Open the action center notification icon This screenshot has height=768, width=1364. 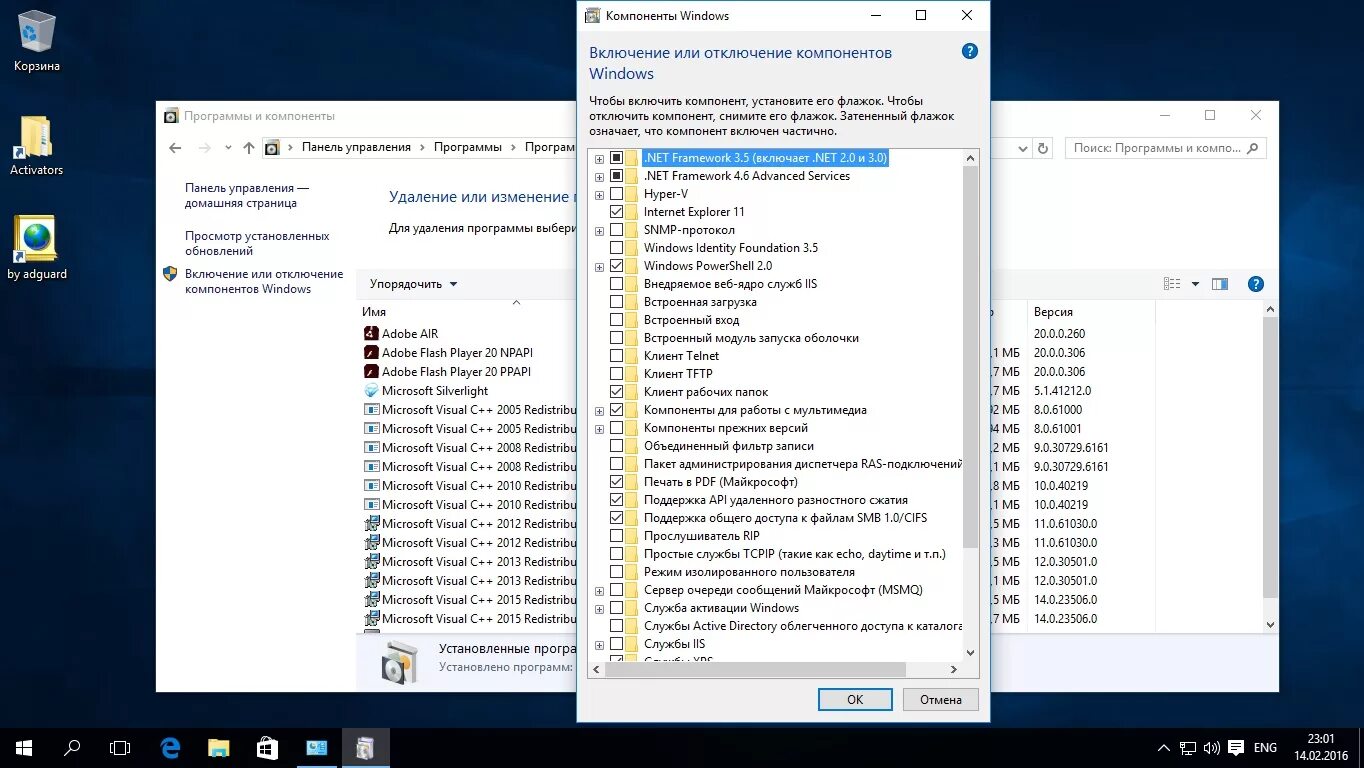point(1237,748)
